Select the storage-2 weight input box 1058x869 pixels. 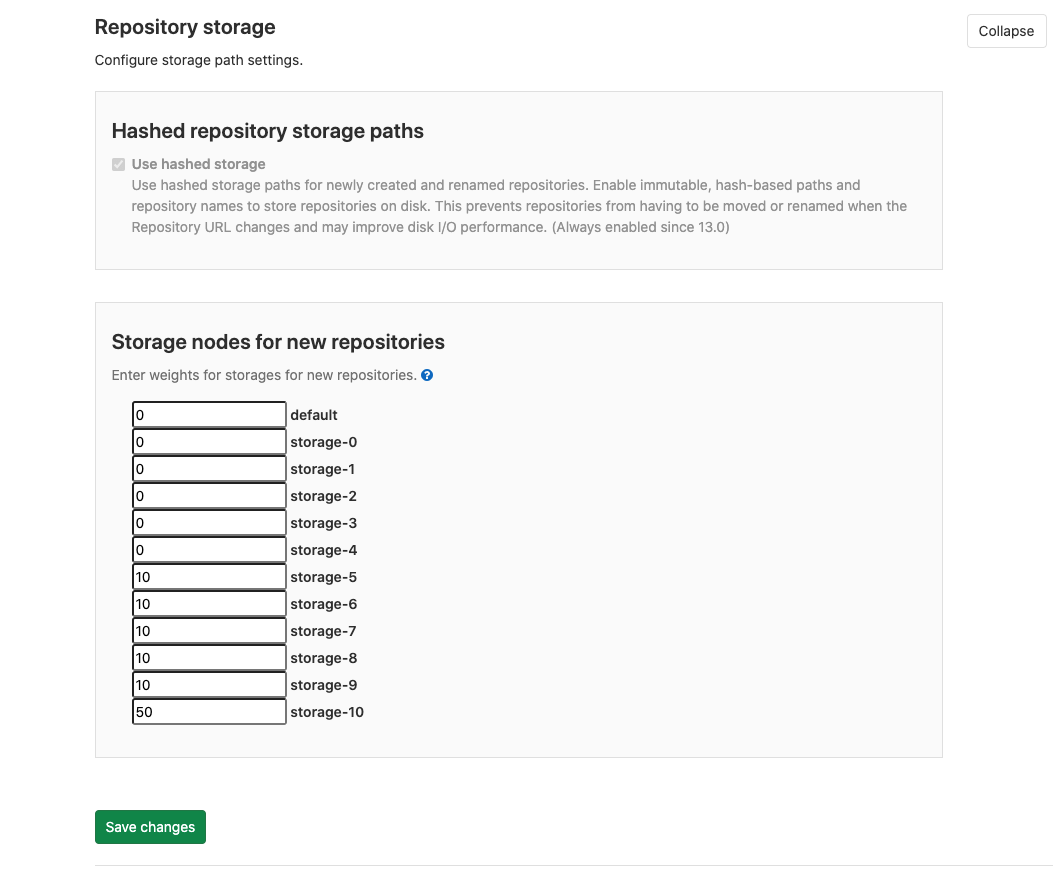[x=208, y=495]
